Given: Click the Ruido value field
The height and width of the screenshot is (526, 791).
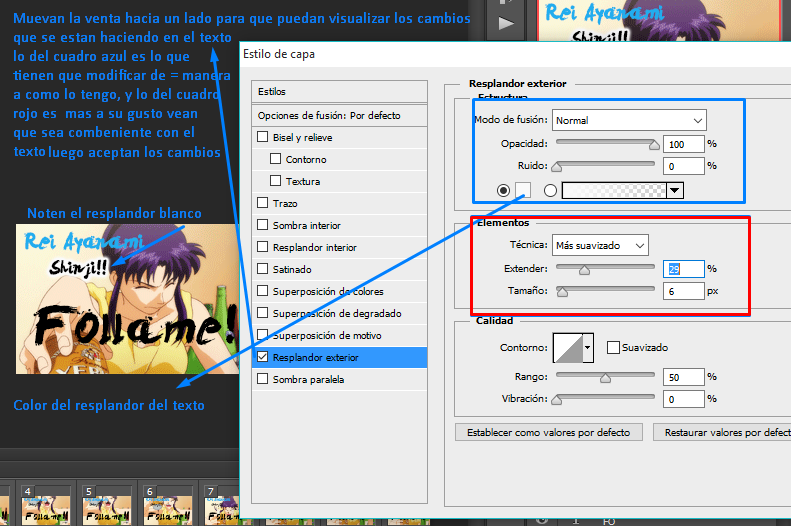Looking at the screenshot, I should tap(684, 166).
